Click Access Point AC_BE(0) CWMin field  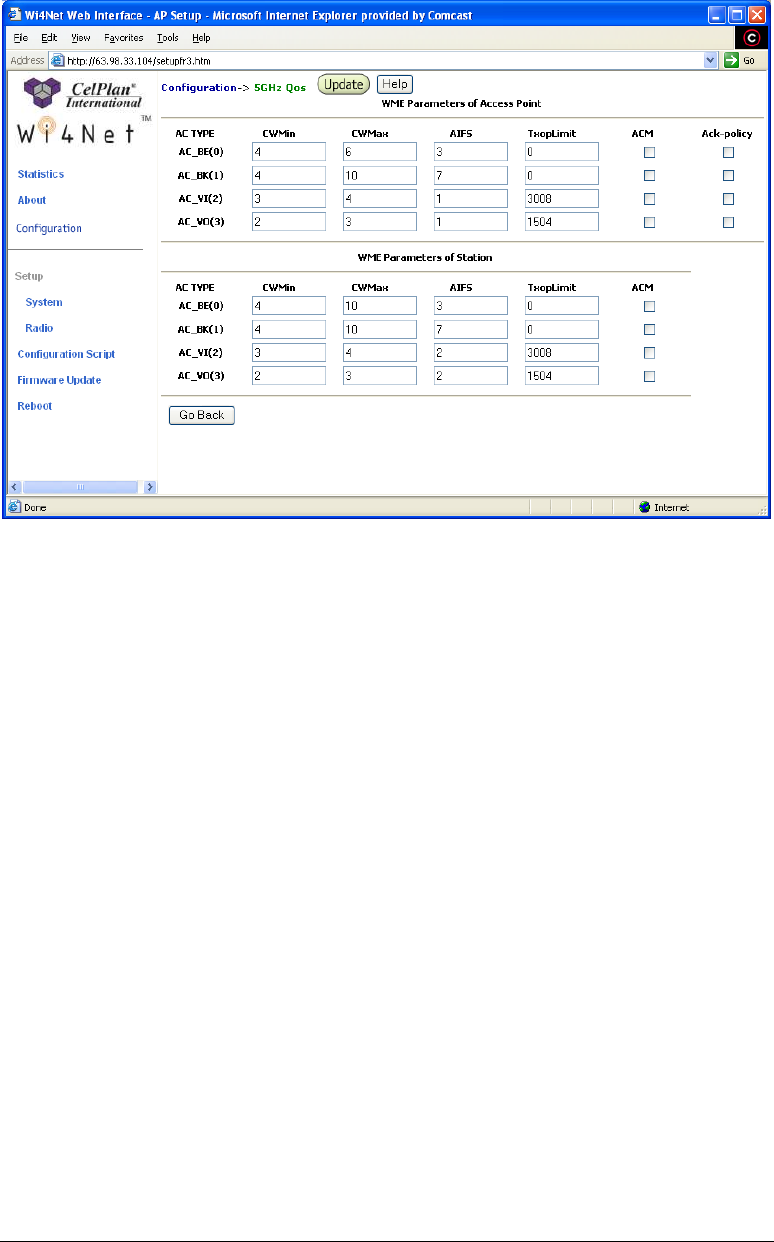(x=289, y=152)
